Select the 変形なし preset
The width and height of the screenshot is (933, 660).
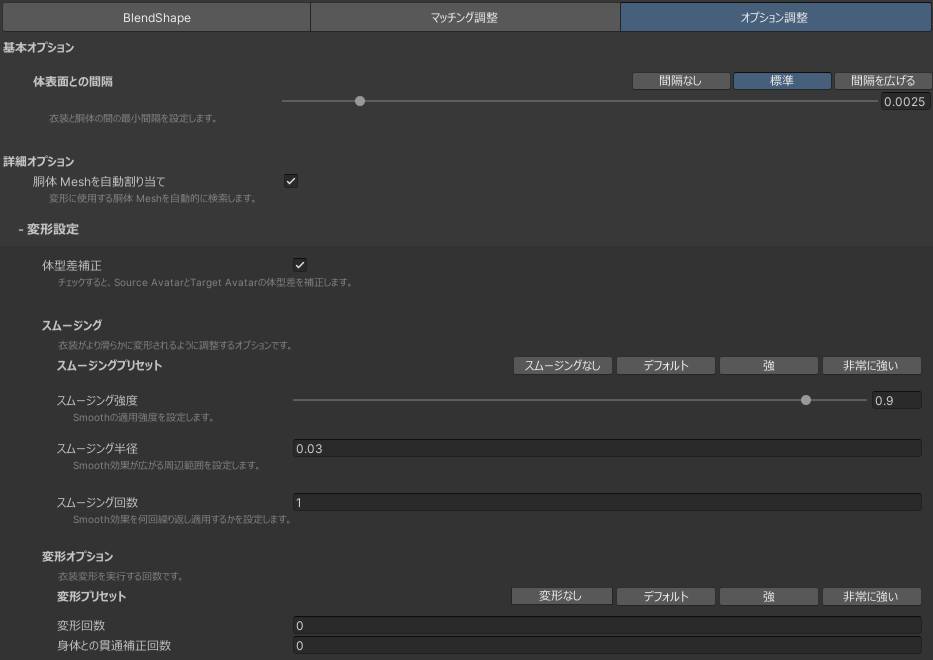point(561,596)
